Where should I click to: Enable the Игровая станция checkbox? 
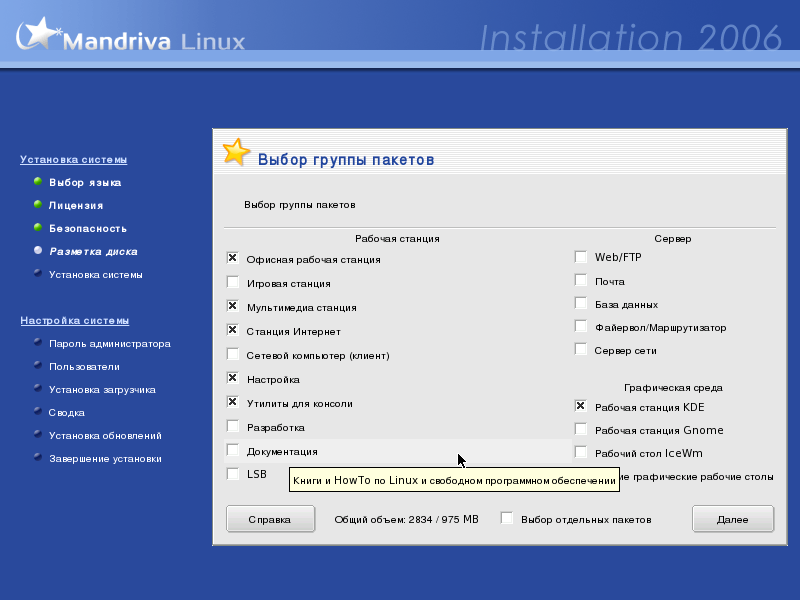[233, 282]
